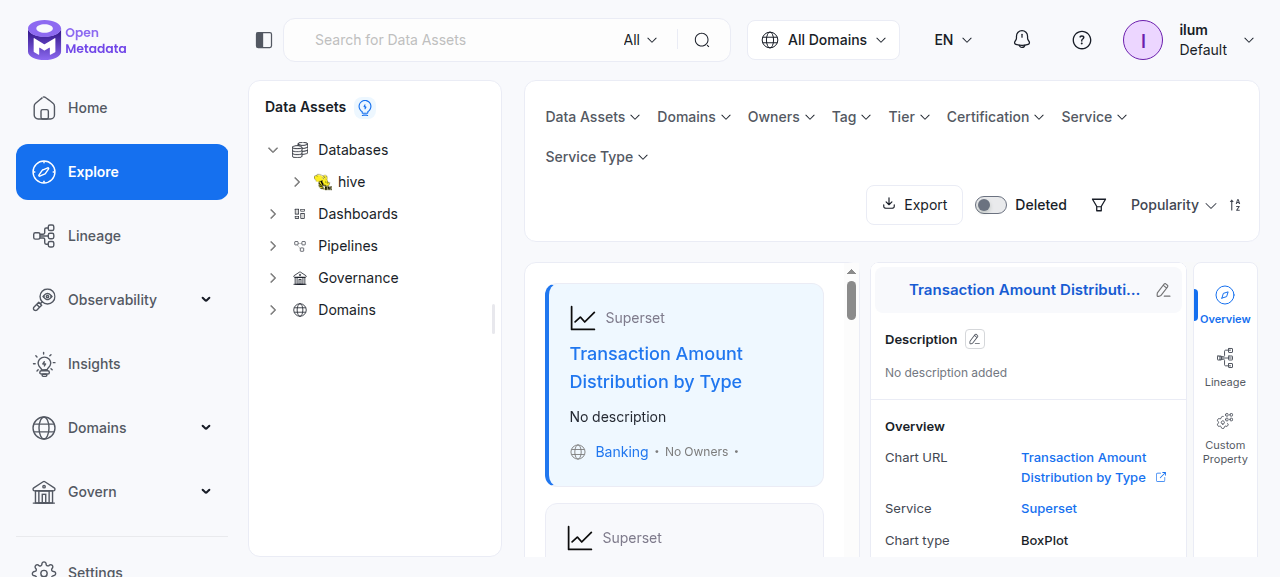Open Lineage in the sidebar

122,236
